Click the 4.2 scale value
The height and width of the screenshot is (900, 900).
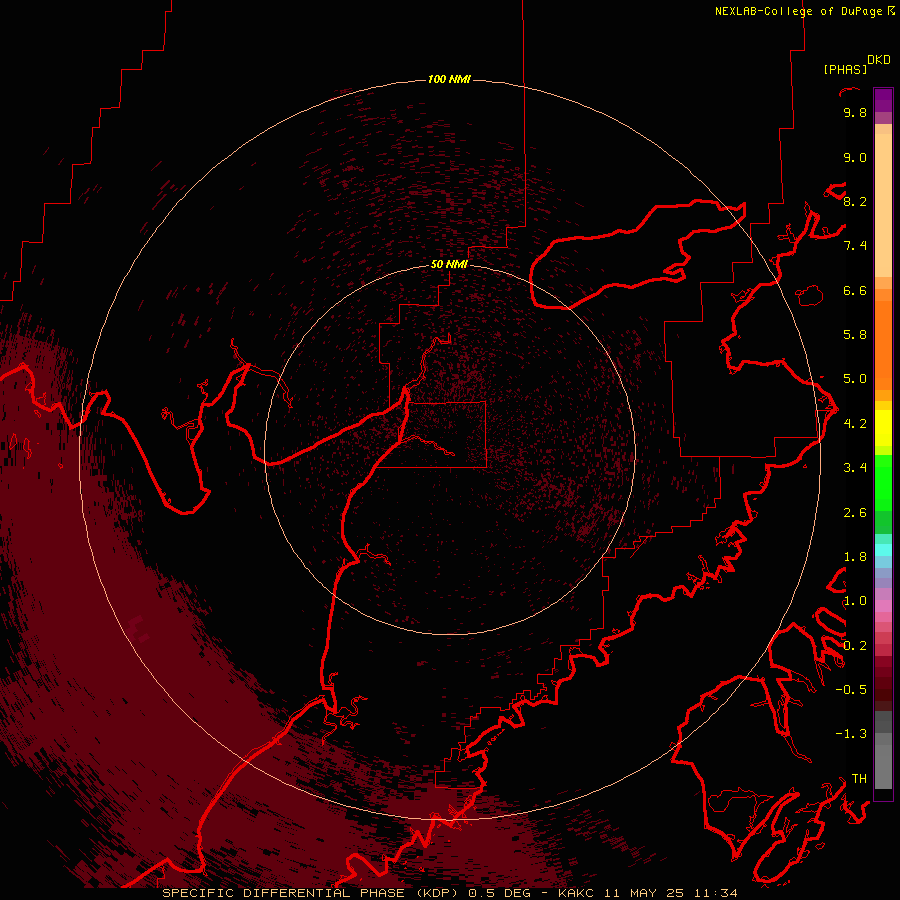(855, 424)
